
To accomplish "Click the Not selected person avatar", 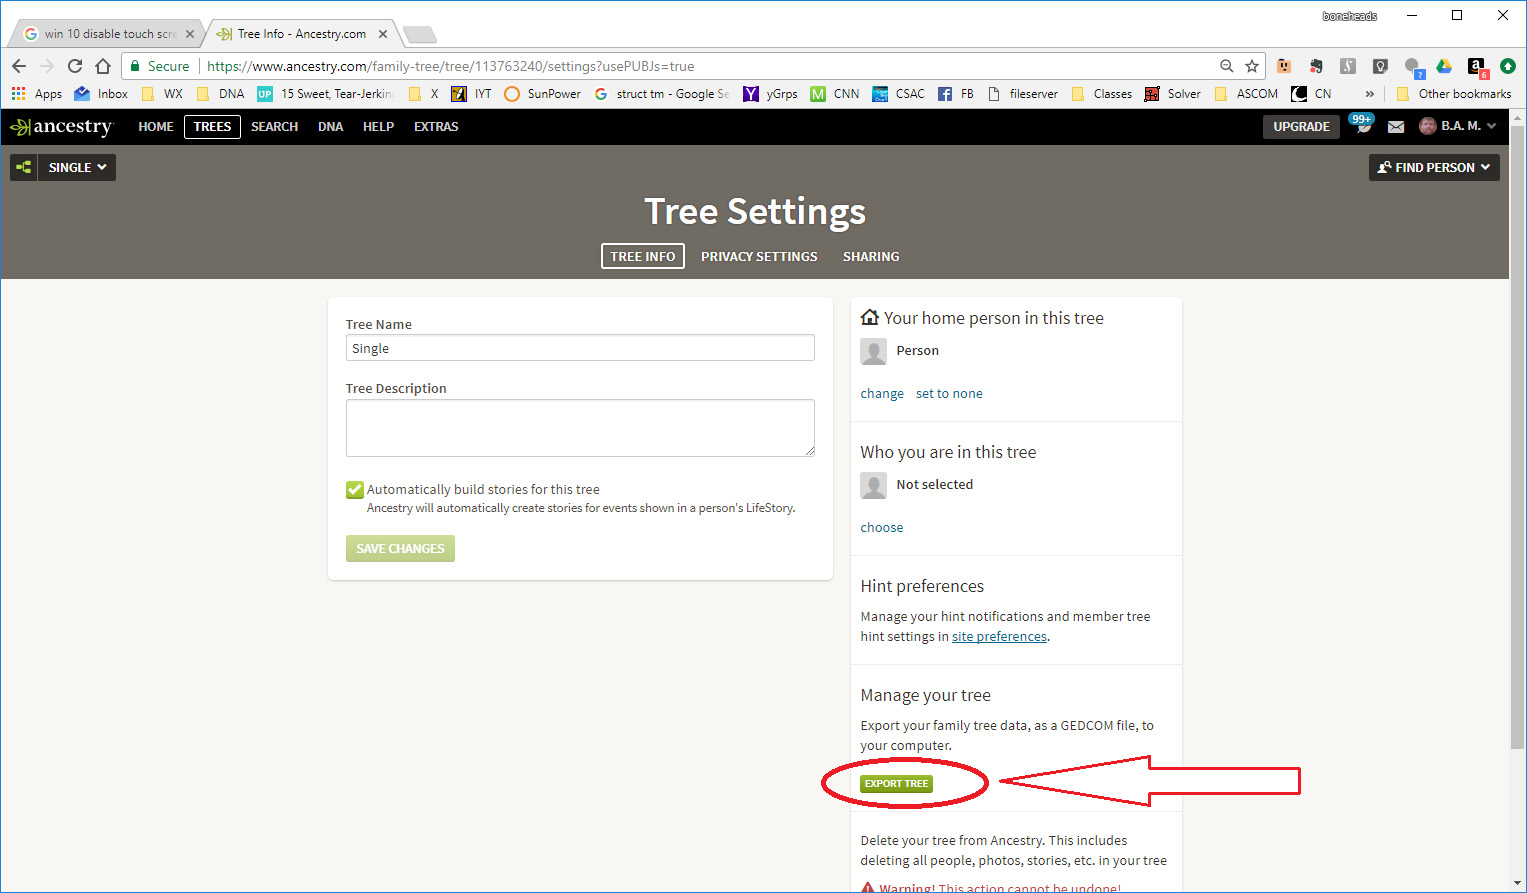I will click(x=873, y=485).
